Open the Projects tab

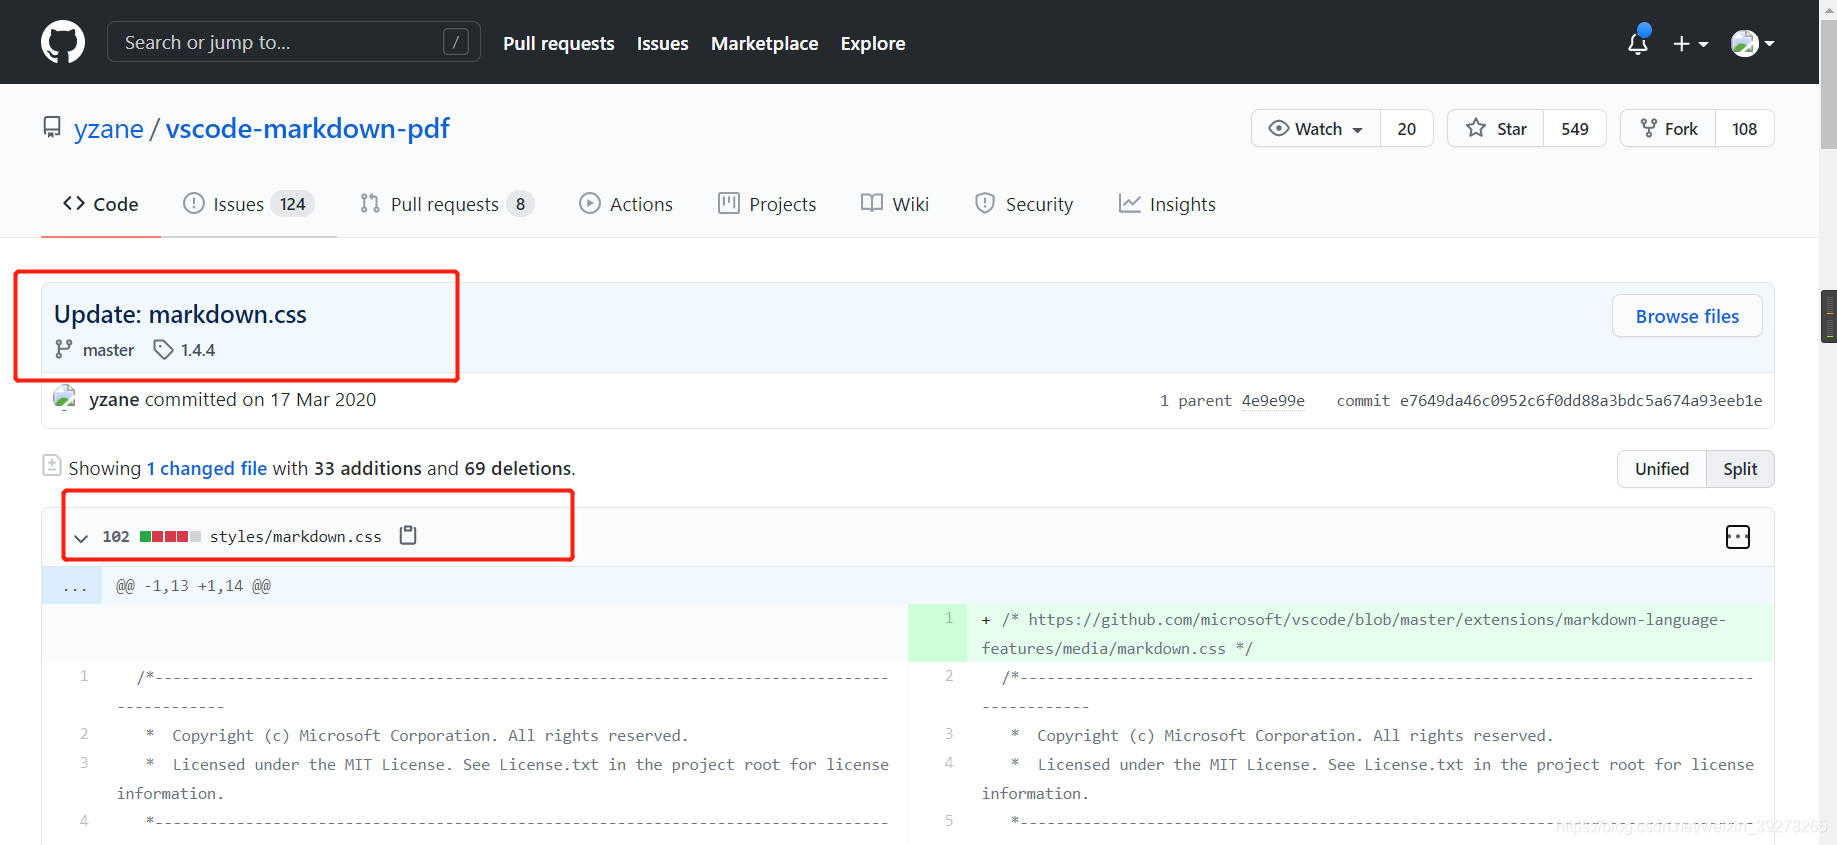pos(768,204)
